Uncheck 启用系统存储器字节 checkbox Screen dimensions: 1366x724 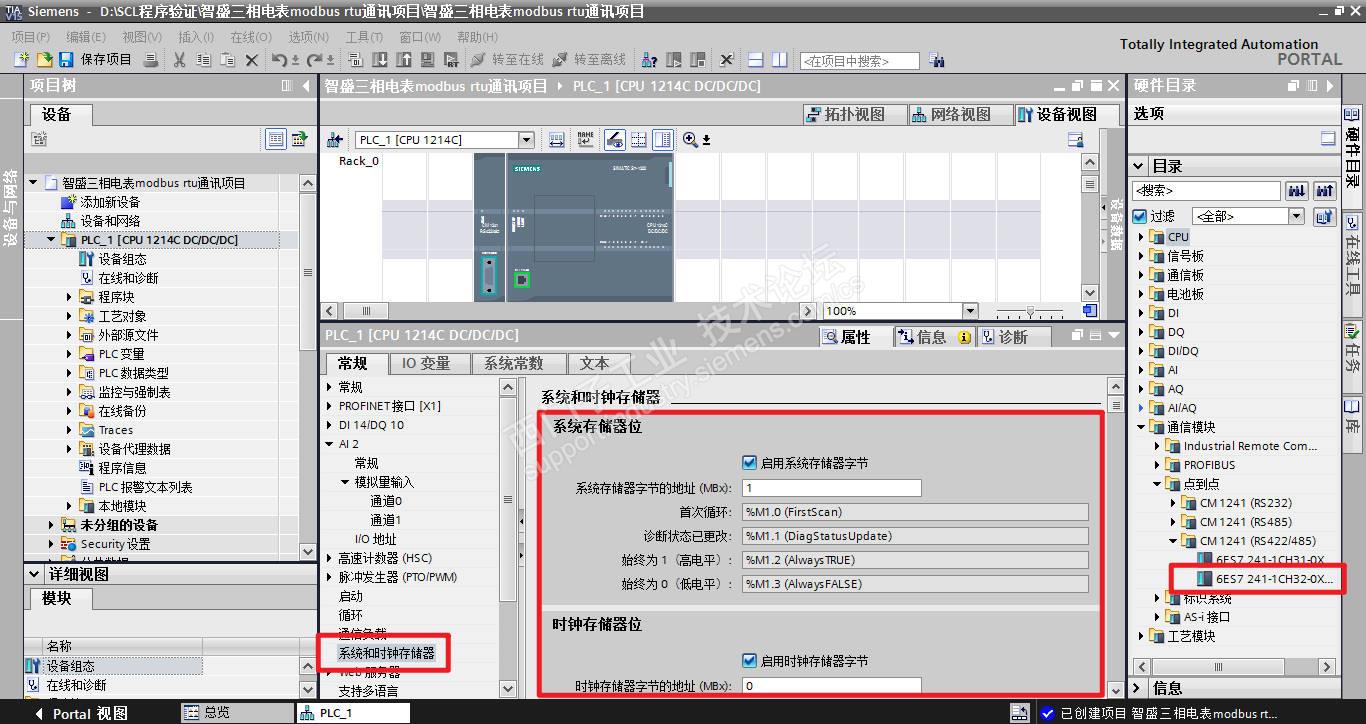[x=749, y=463]
